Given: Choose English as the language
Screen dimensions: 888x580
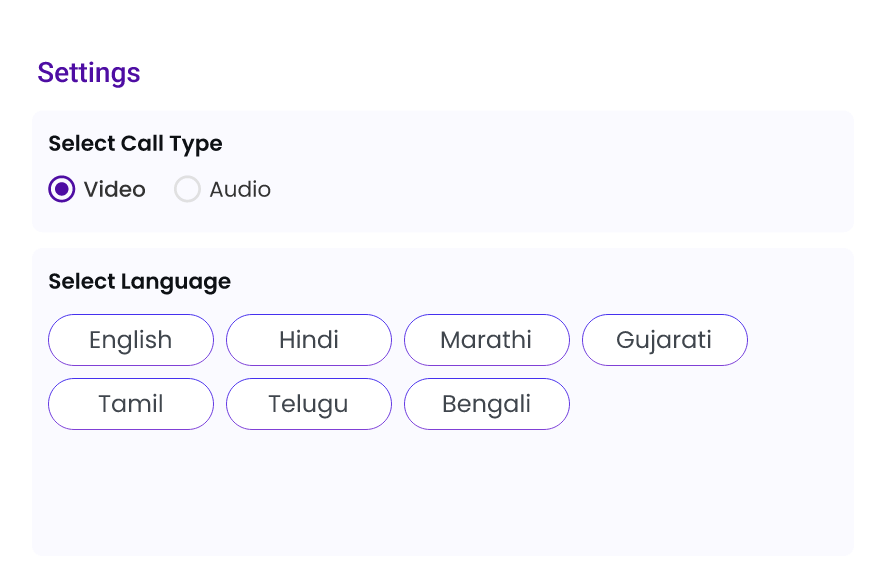Looking at the screenshot, I should tap(131, 340).
